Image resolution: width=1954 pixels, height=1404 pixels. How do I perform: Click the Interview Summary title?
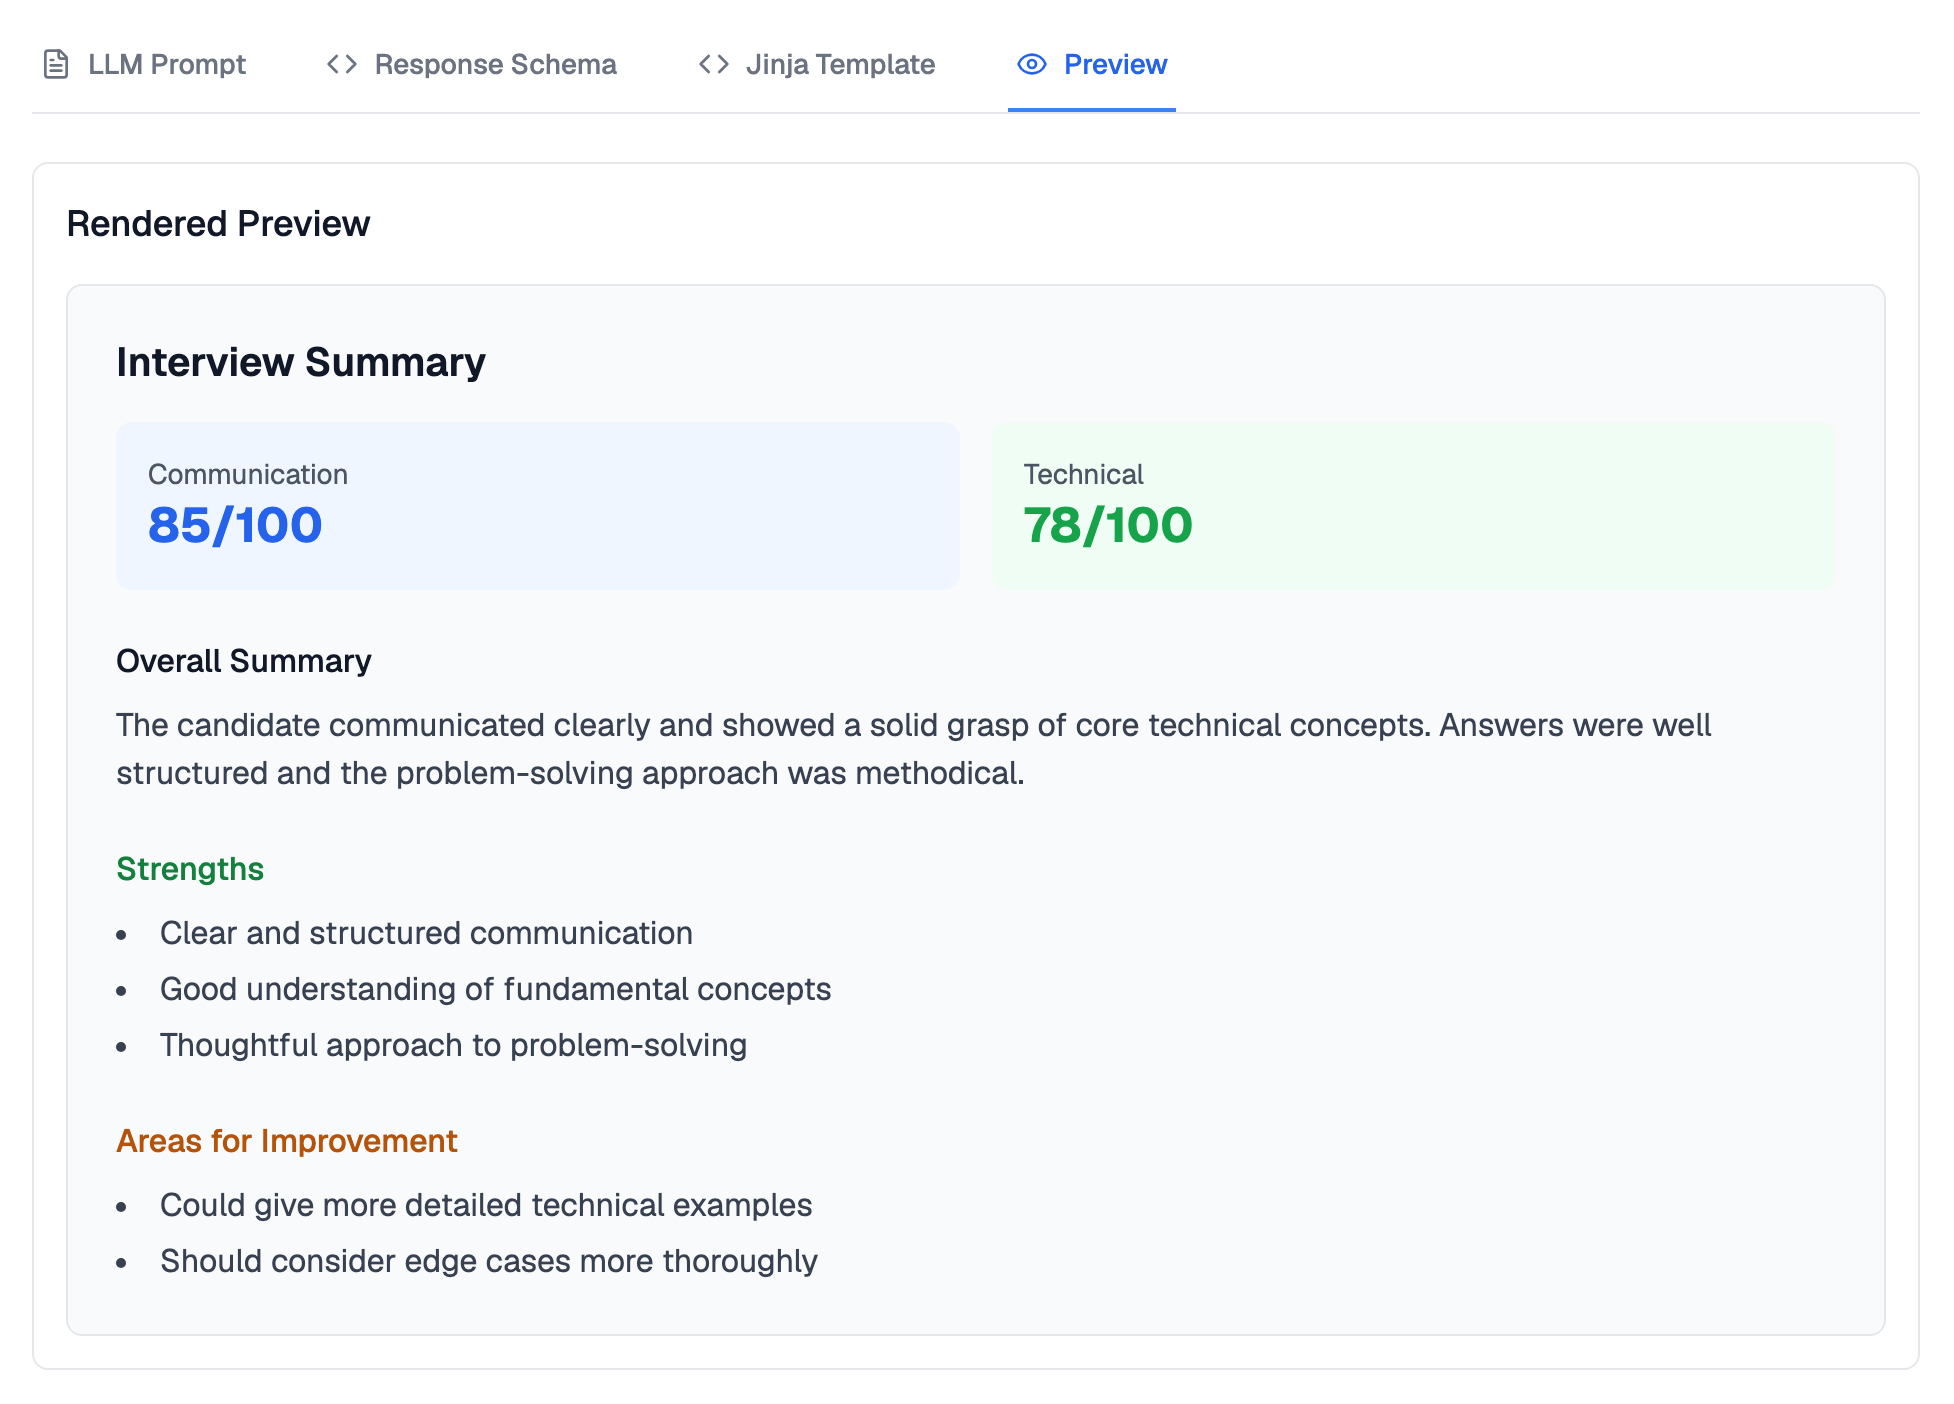point(301,362)
